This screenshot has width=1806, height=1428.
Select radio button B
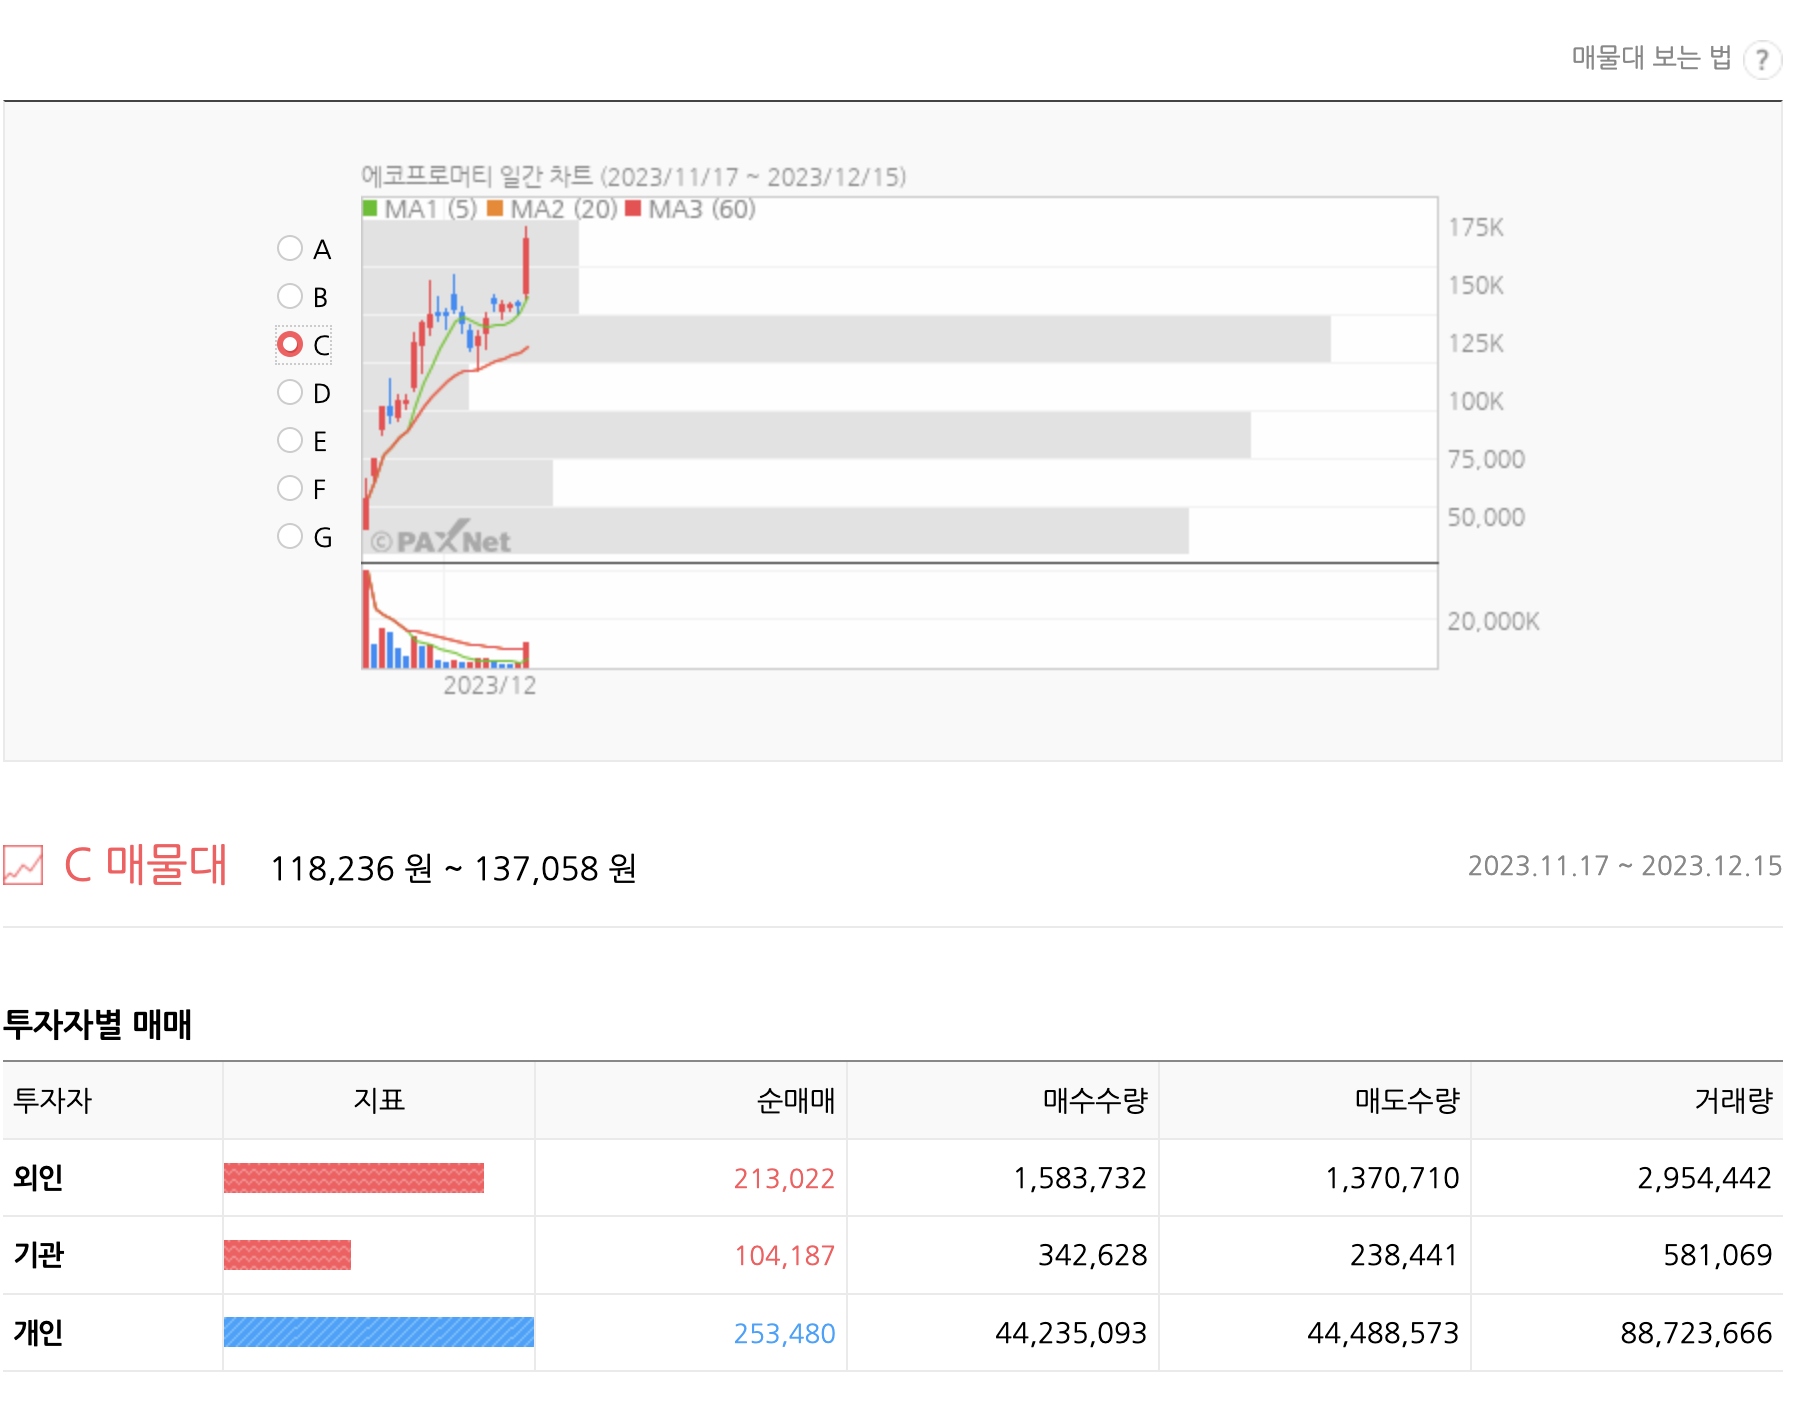290,296
